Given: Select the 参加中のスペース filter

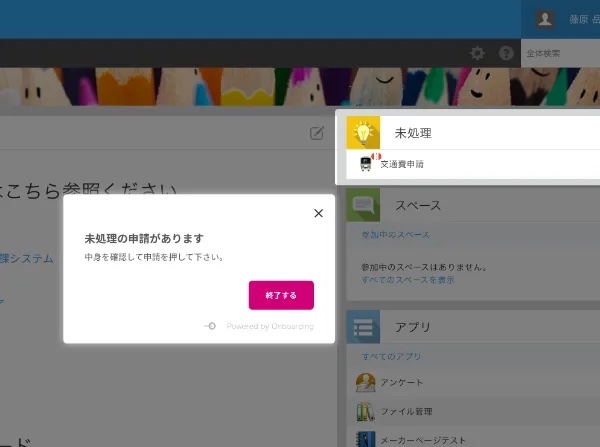Looking at the screenshot, I should (x=395, y=234).
